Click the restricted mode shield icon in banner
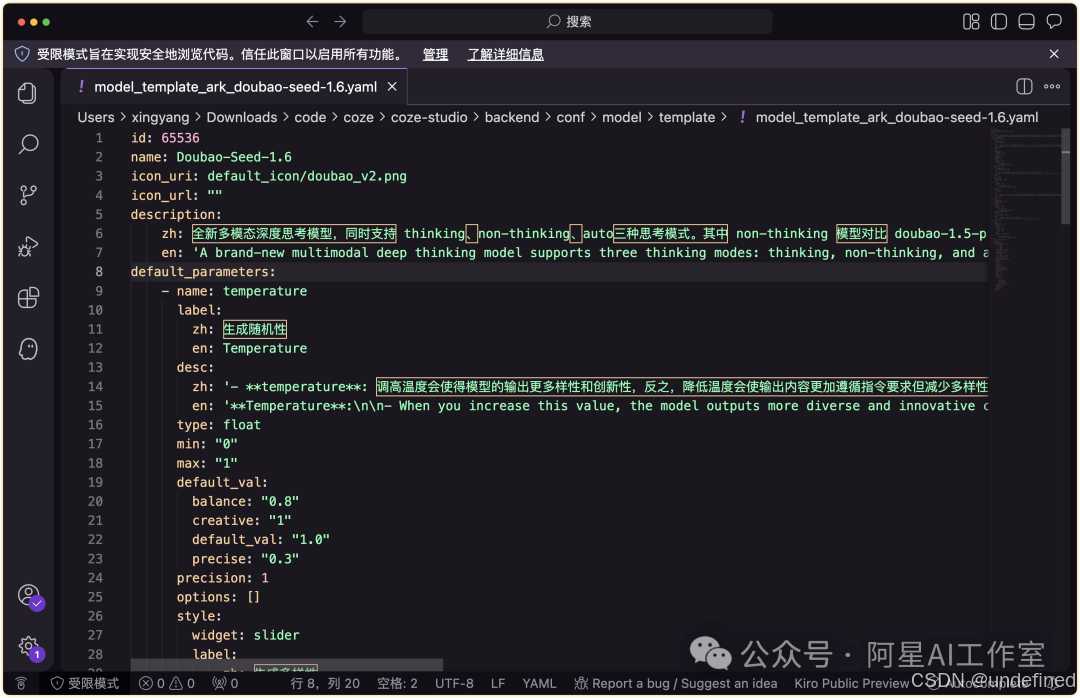The height and width of the screenshot is (698, 1080). tap(22, 54)
